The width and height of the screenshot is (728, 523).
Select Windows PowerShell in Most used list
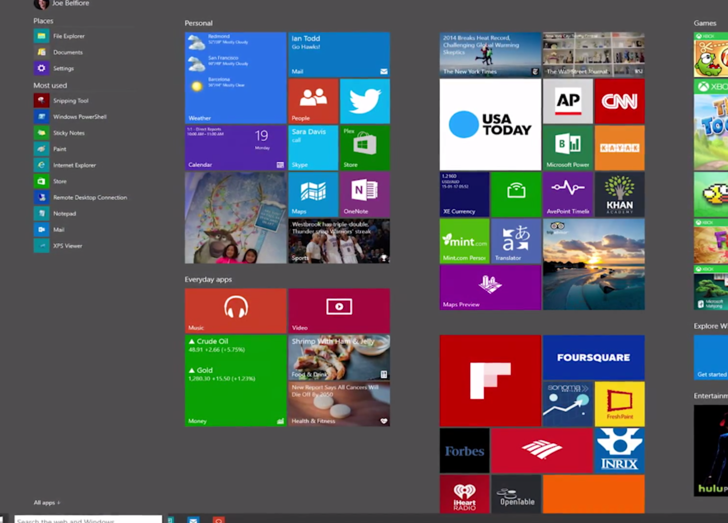click(78, 117)
